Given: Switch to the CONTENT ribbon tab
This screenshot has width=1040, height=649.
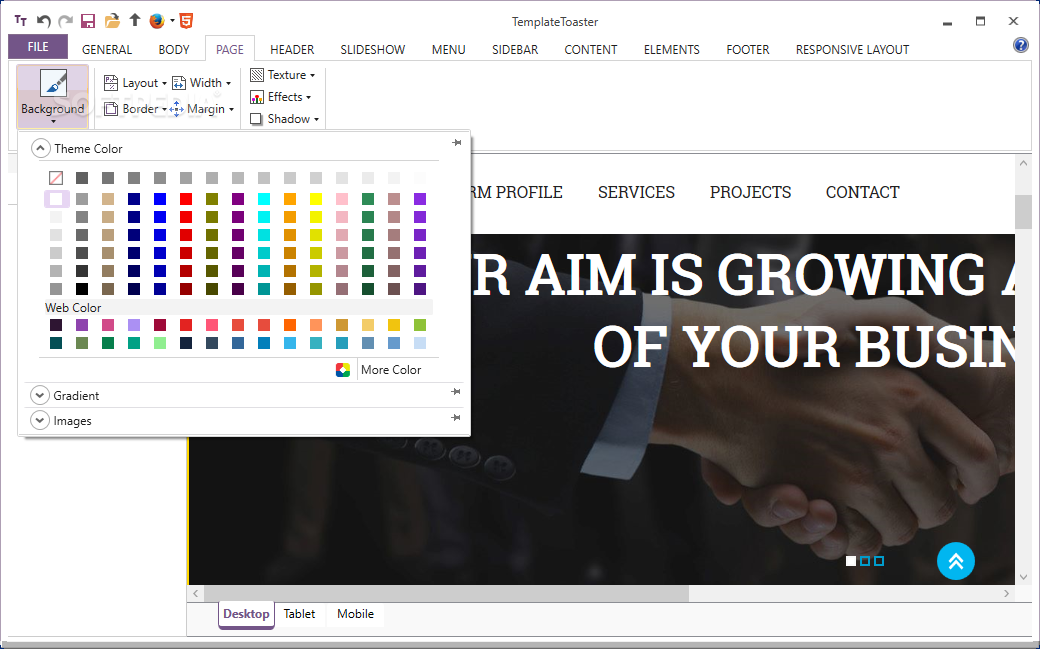Looking at the screenshot, I should (590, 50).
